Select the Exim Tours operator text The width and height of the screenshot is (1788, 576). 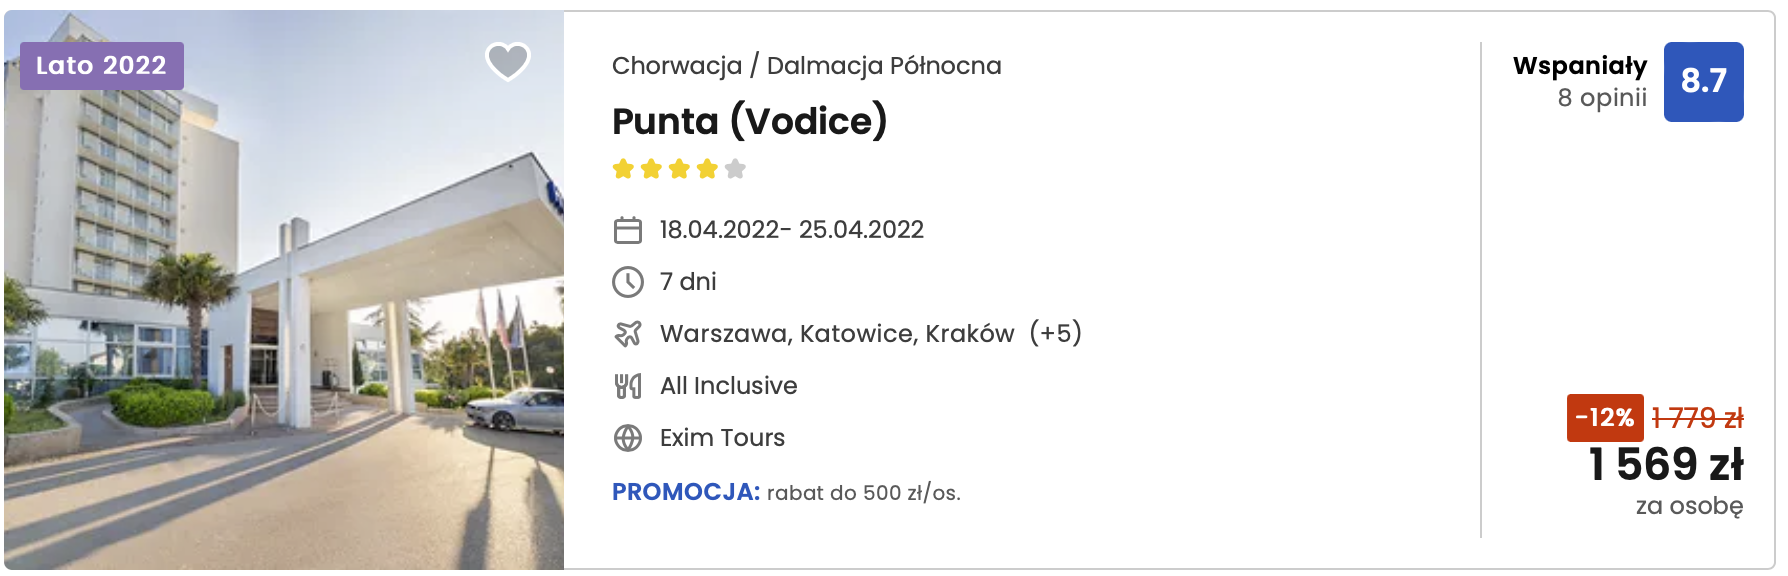pyautogui.click(x=722, y=438)
